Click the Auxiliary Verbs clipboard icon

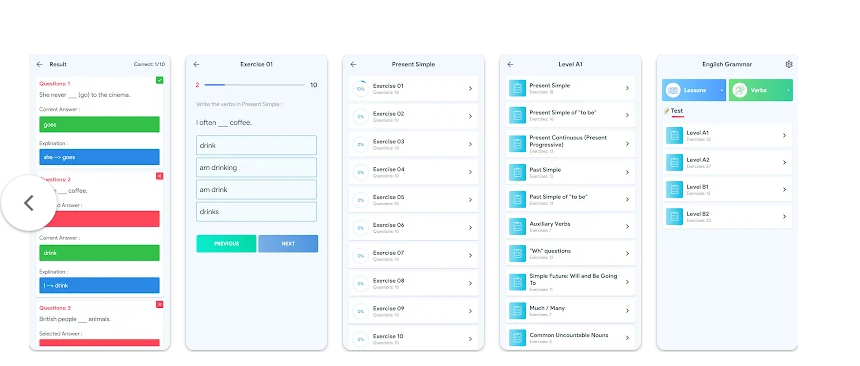point(517,227)
